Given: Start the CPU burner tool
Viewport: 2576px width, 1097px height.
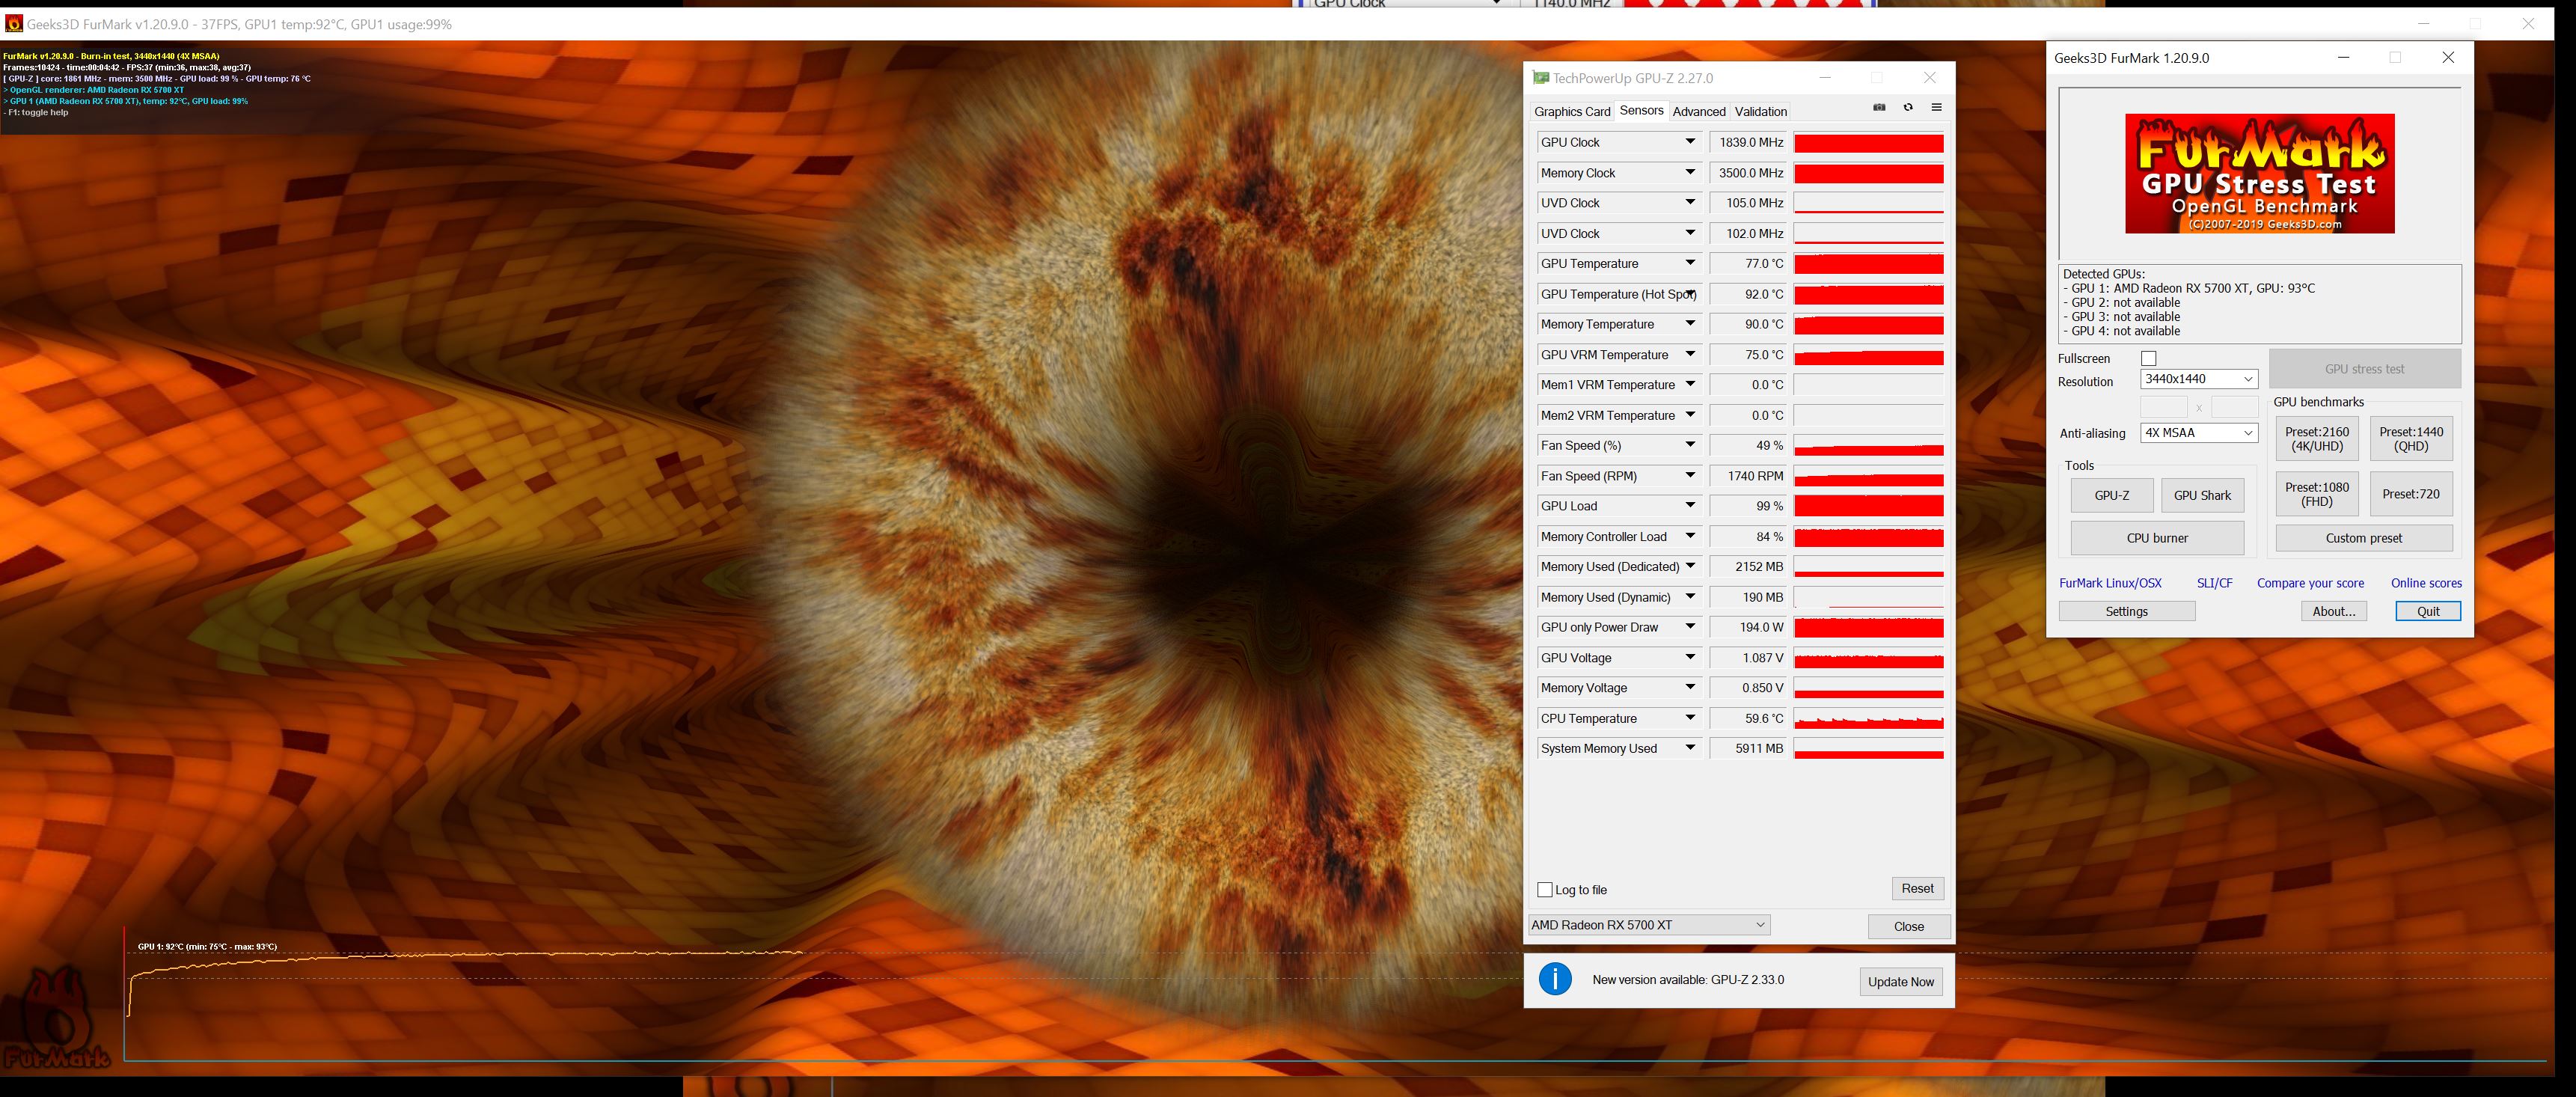Looking at the screenshot, I should click(2157, 538).
